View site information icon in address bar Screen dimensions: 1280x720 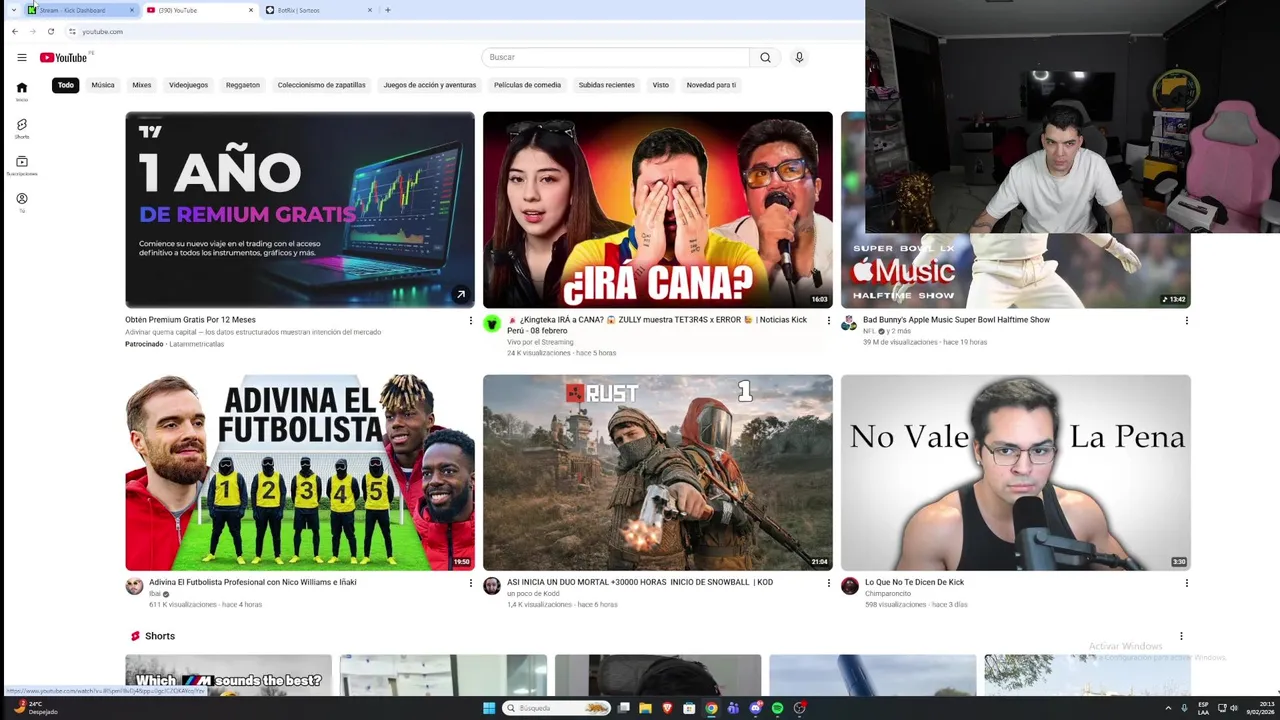72,31
